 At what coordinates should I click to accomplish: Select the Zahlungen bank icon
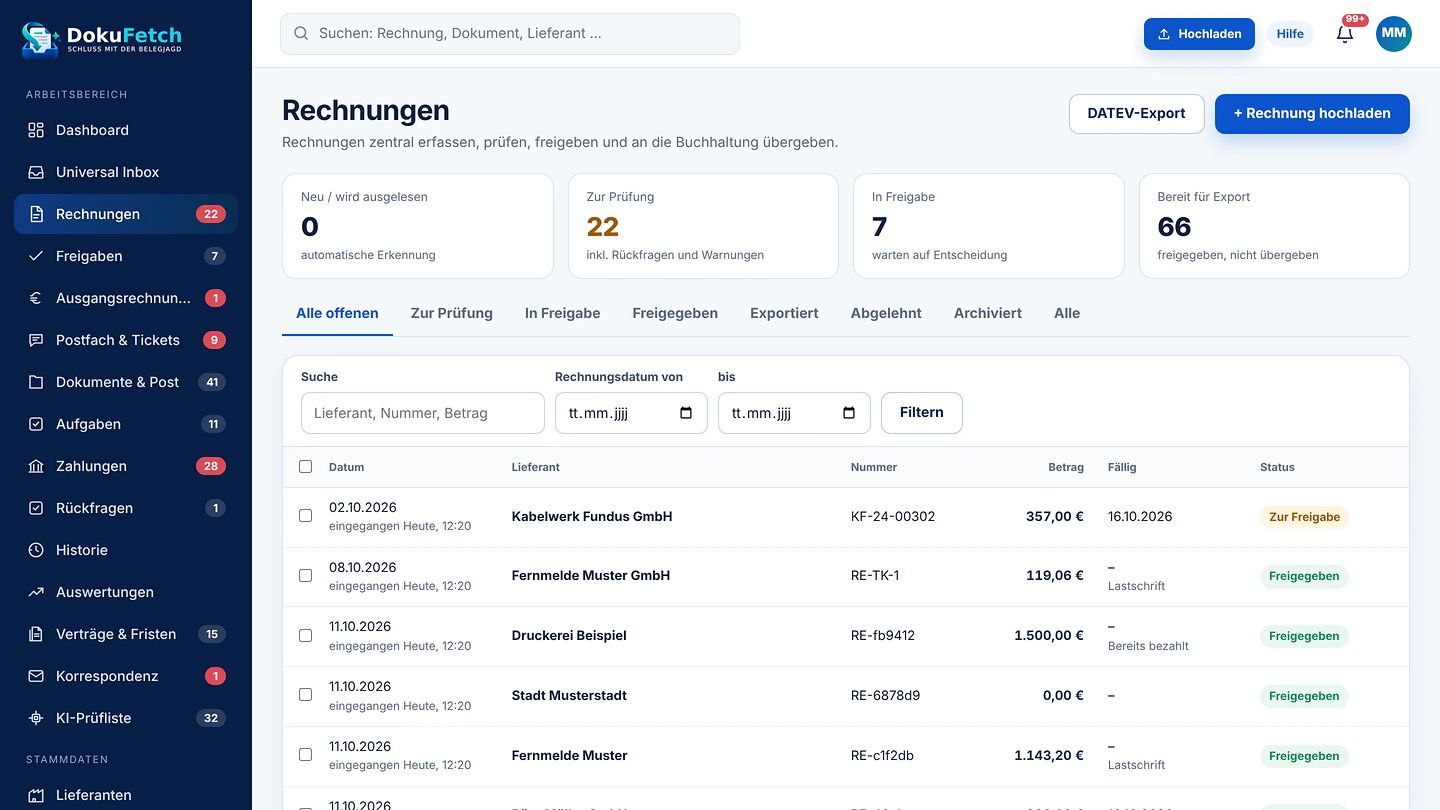pos(36,466)
